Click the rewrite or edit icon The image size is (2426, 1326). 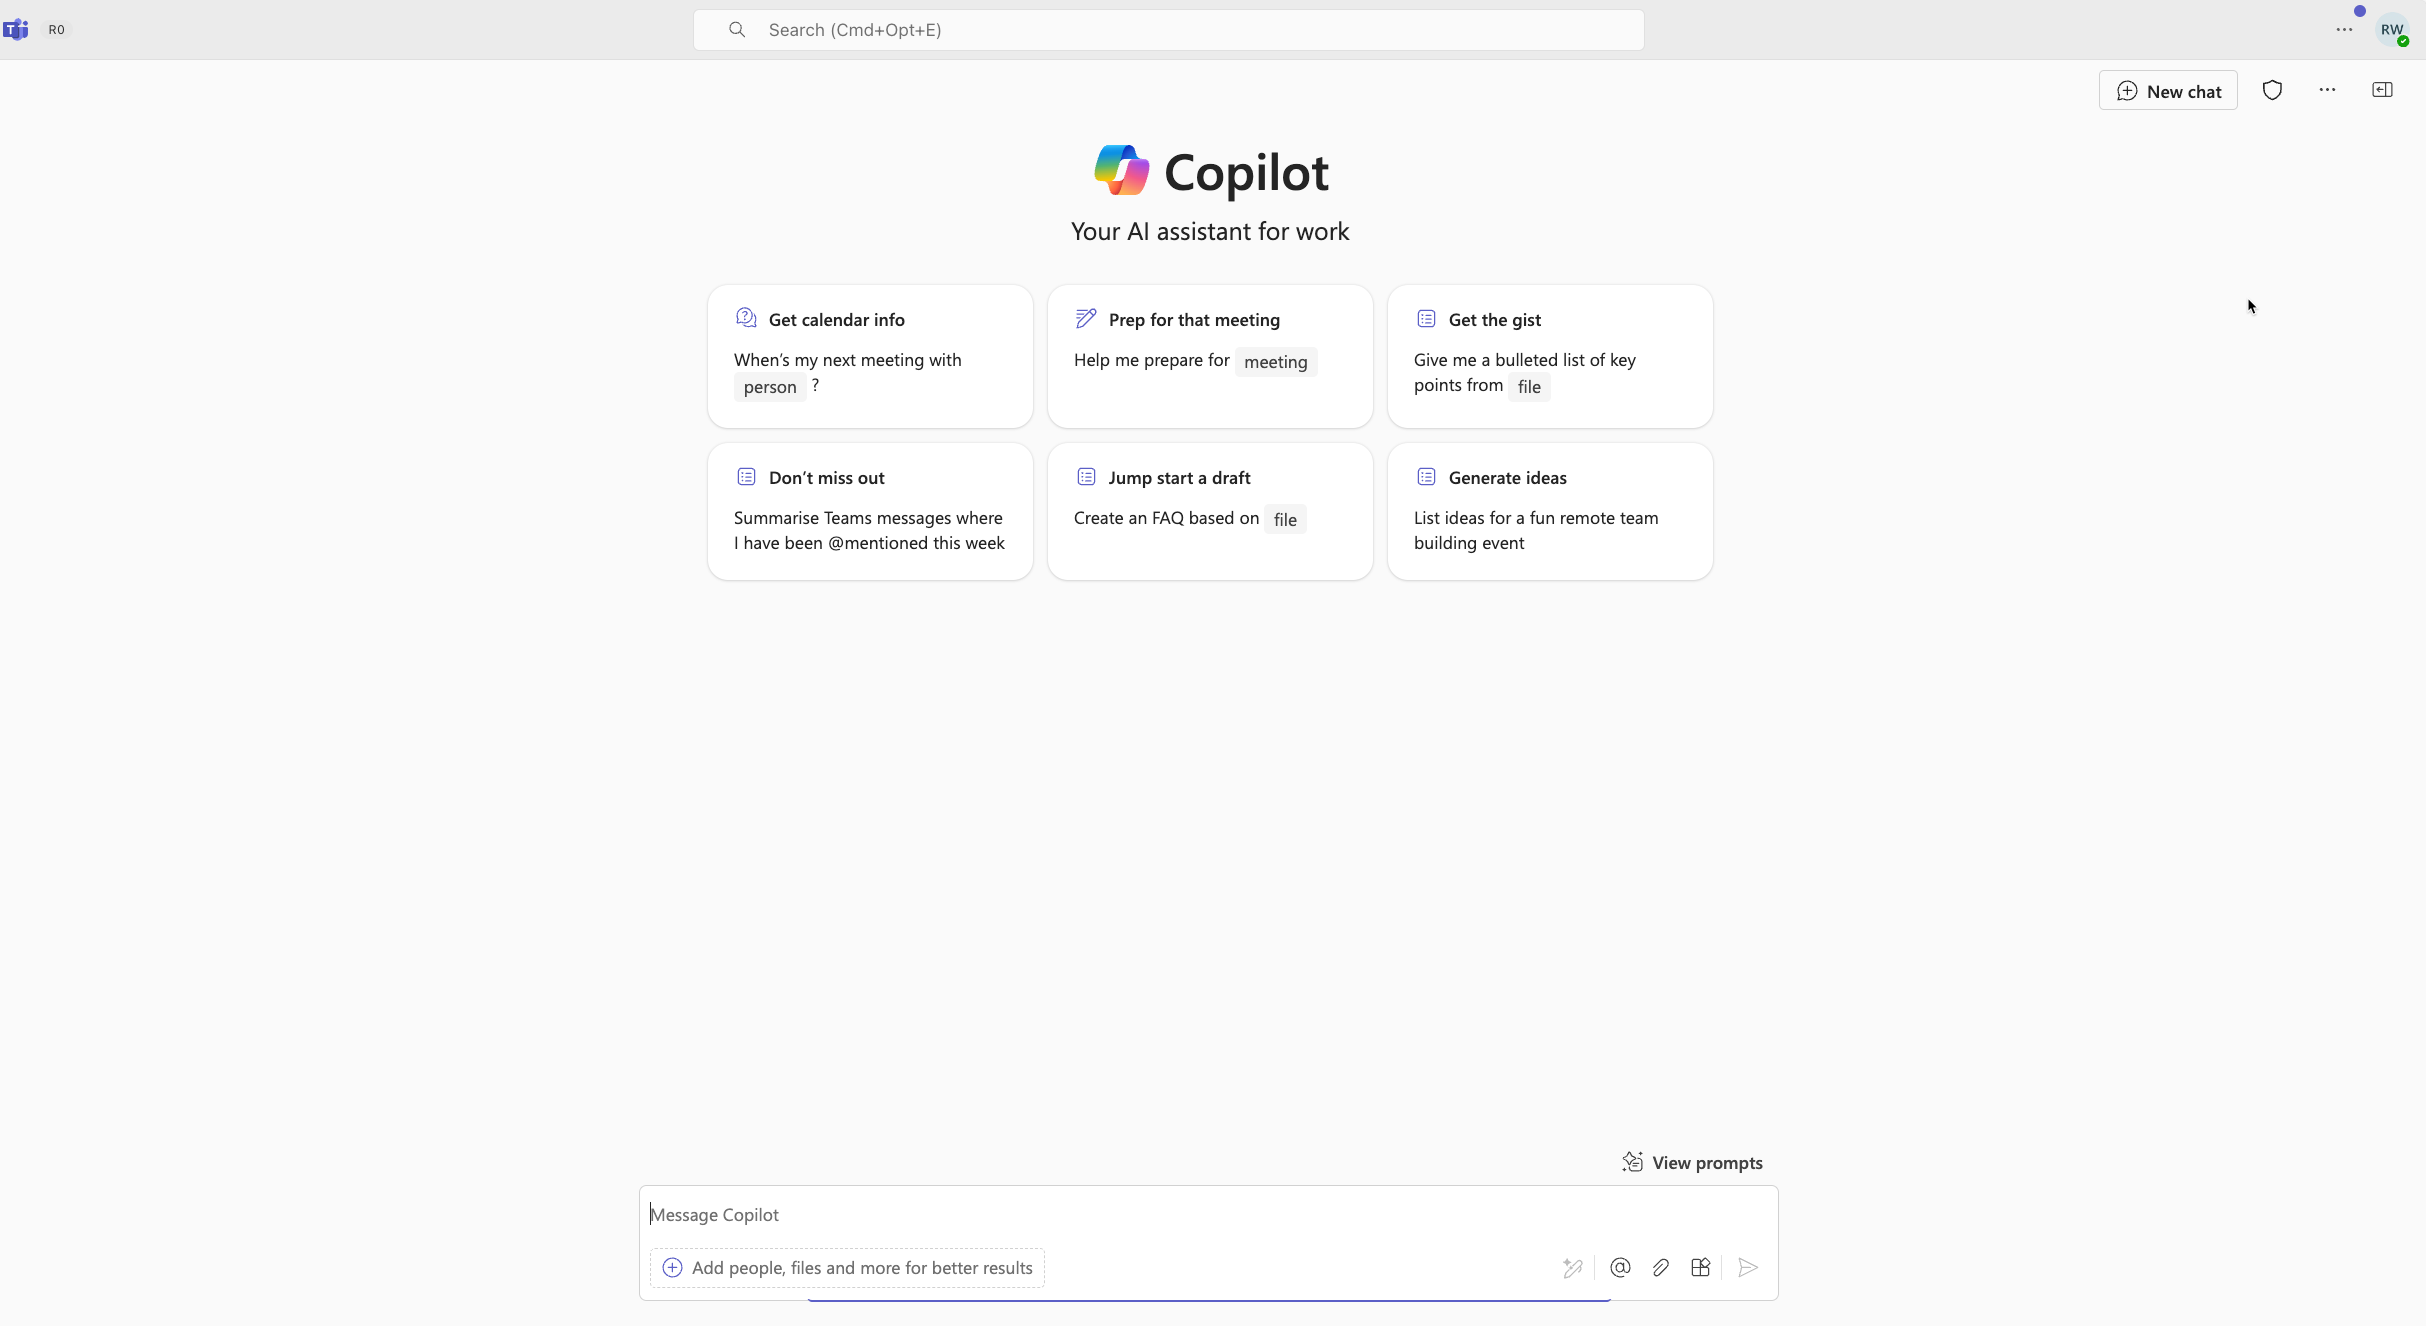[1571, 1267]
